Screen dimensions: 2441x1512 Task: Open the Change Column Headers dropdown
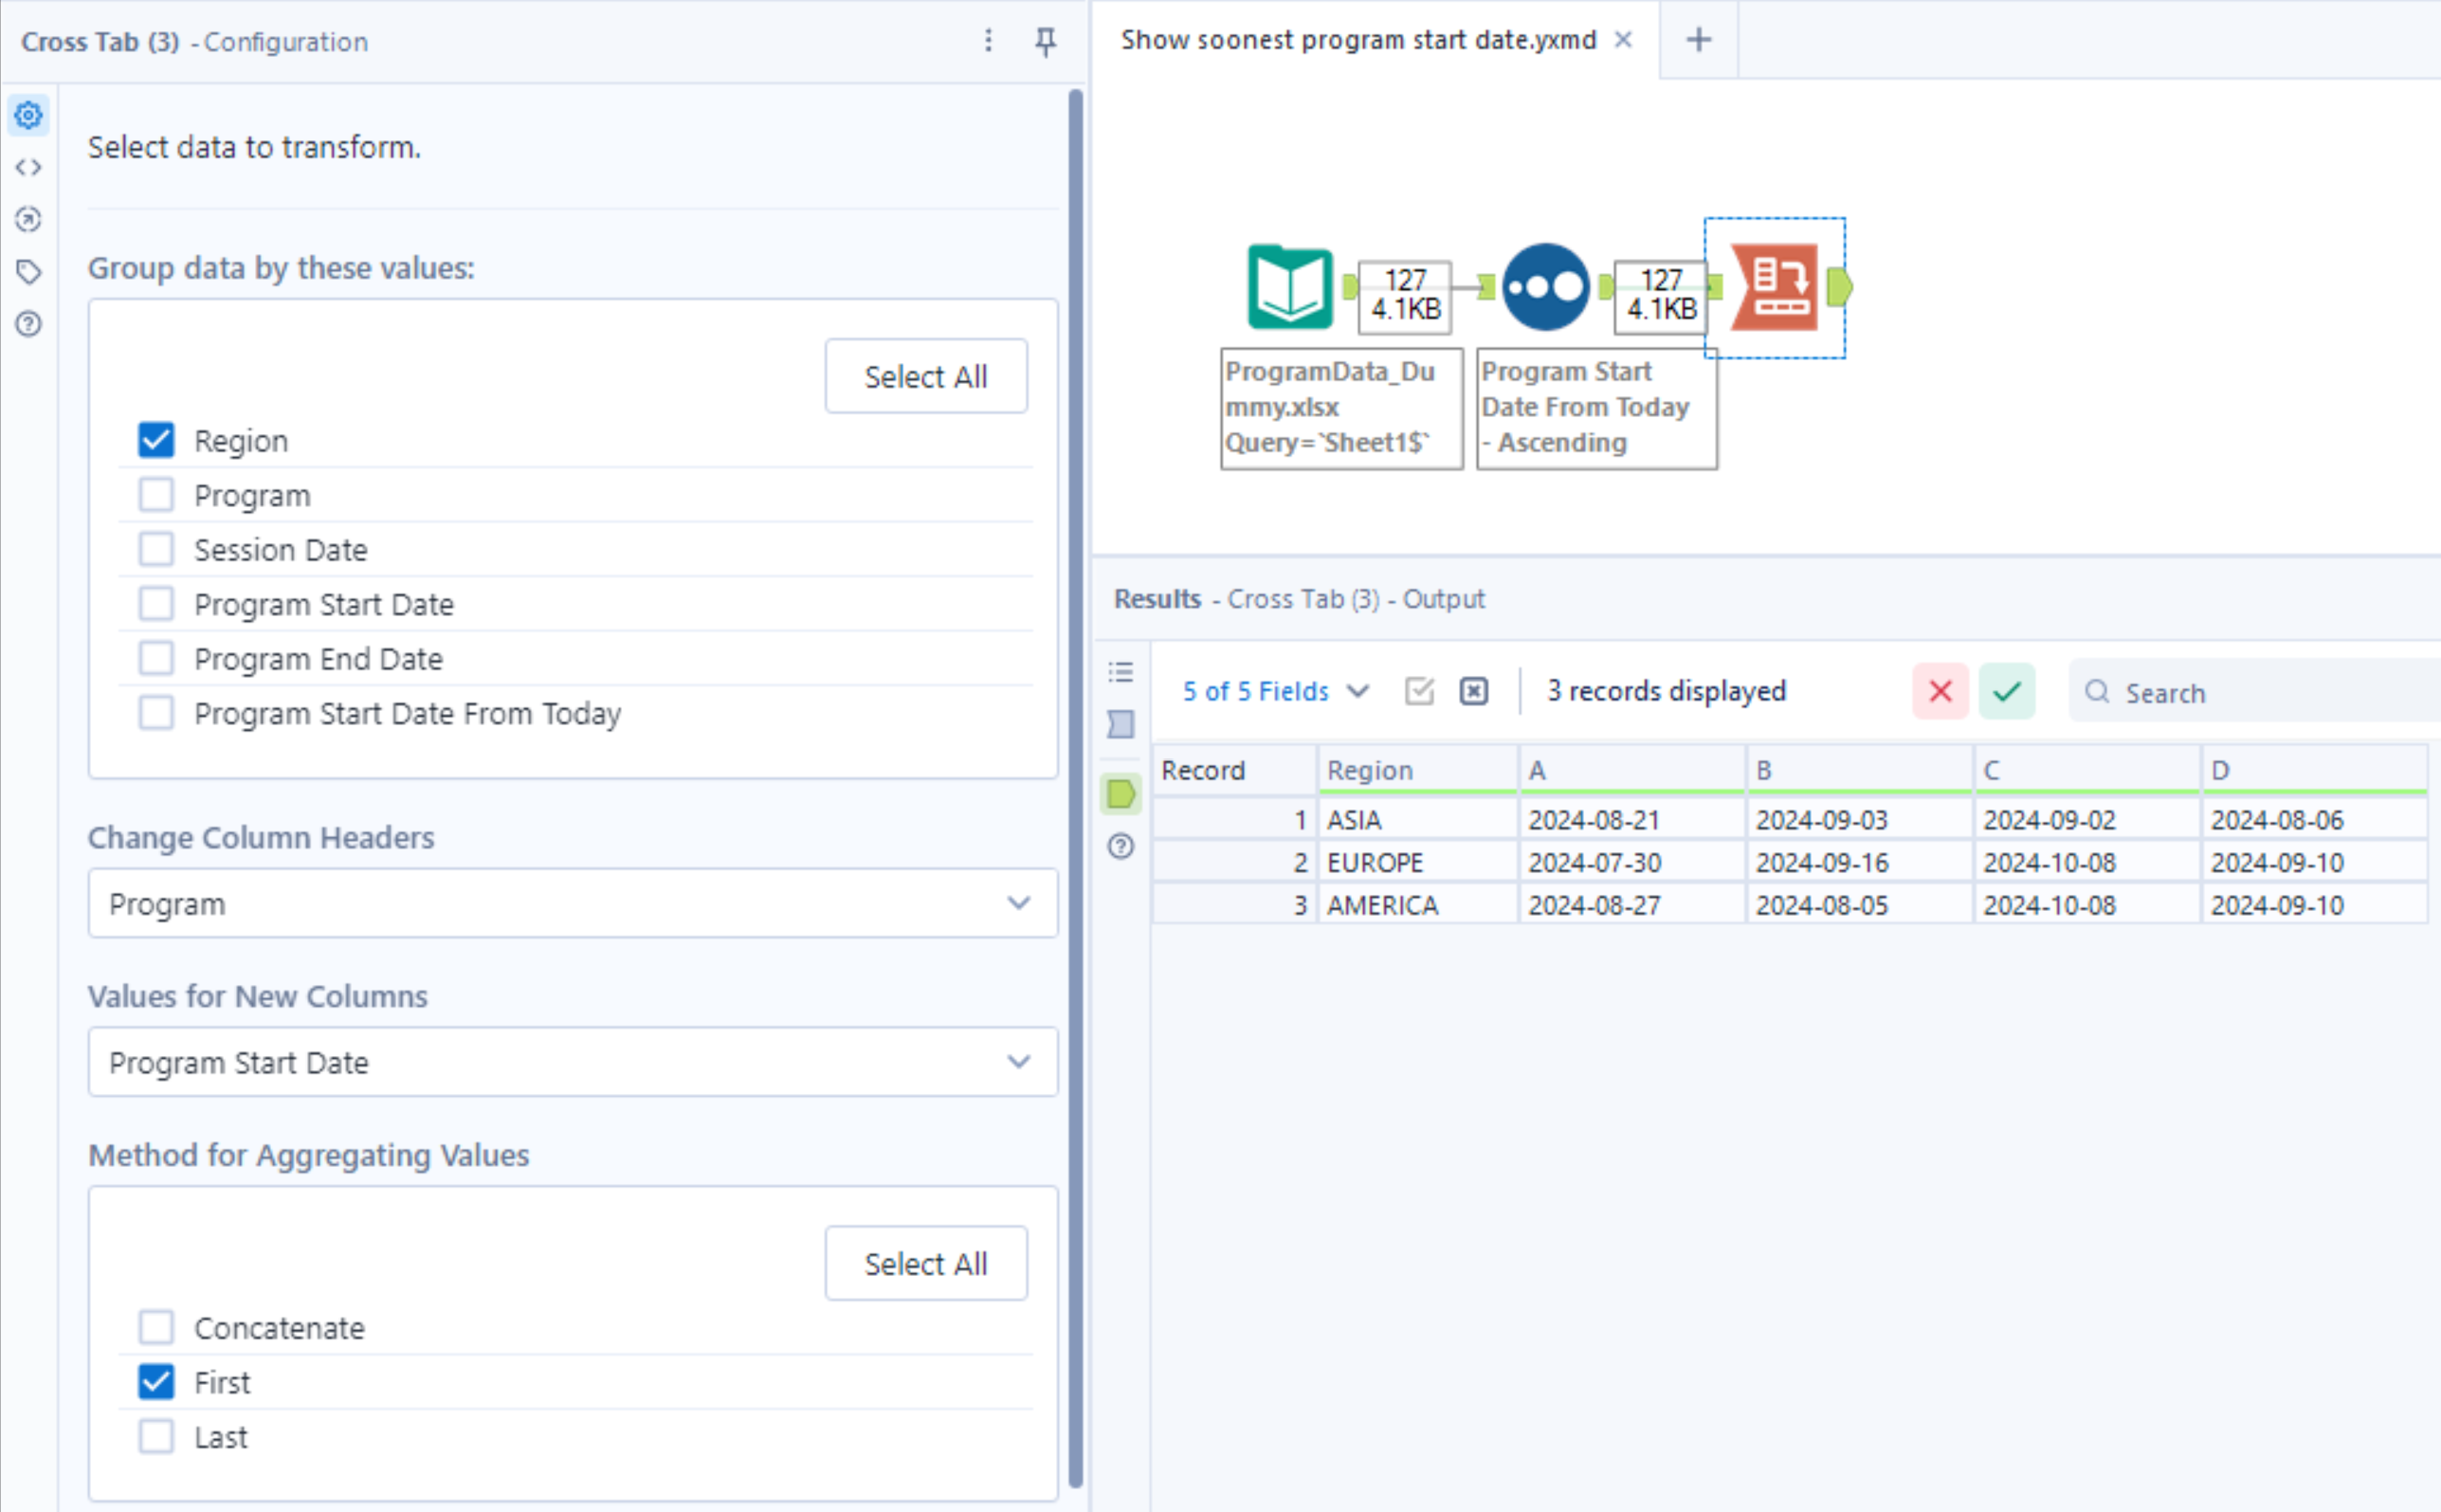tap(1019, 903)
